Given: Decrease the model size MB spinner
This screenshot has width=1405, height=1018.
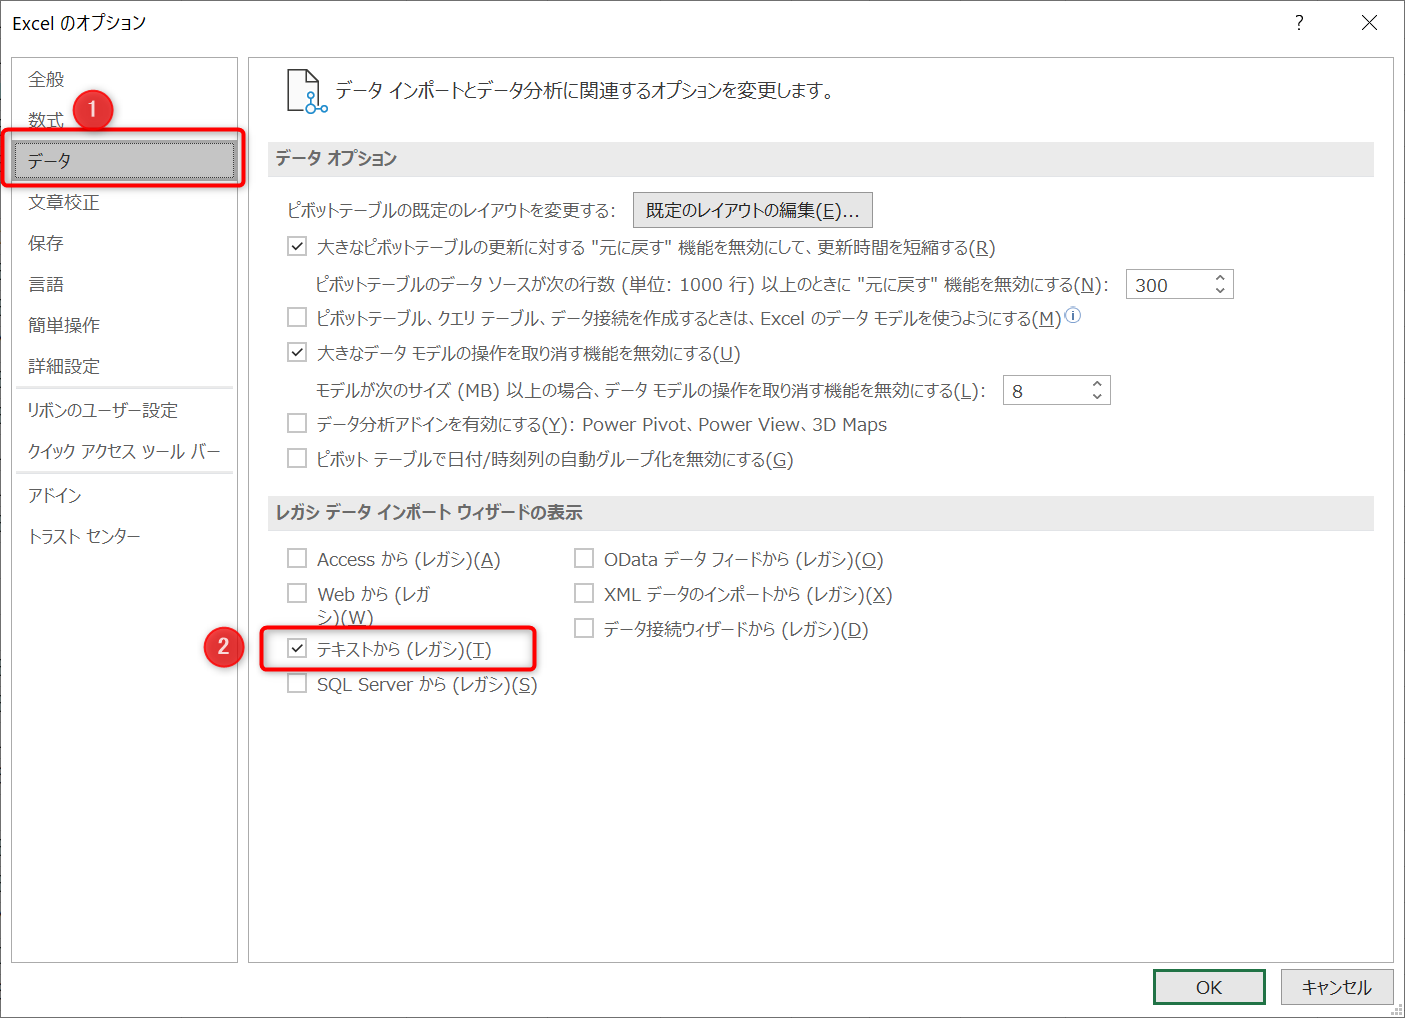Looking at the screenshot, I should (x=1097, y=397).
